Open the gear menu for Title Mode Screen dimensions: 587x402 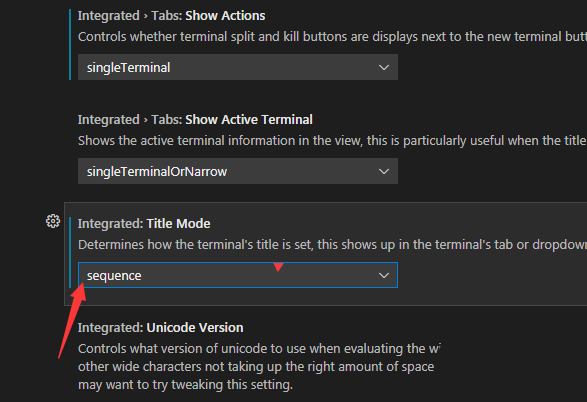coord(53,221)
